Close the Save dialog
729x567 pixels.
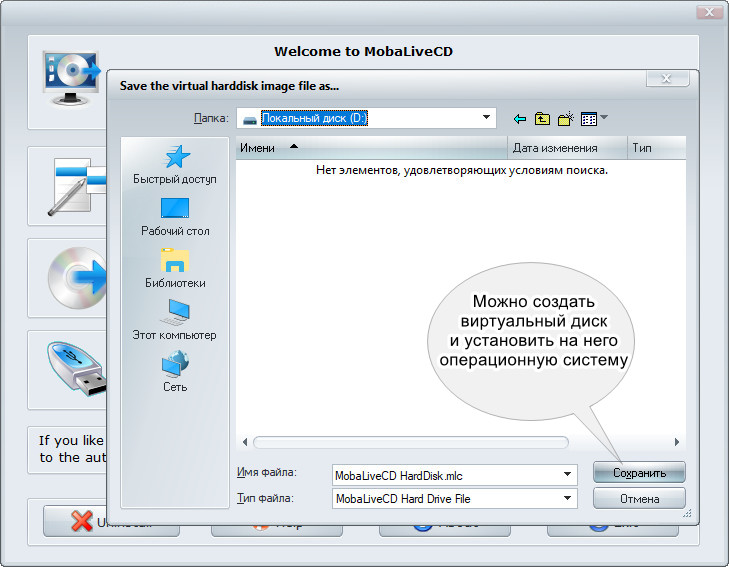tap(667, 79)
